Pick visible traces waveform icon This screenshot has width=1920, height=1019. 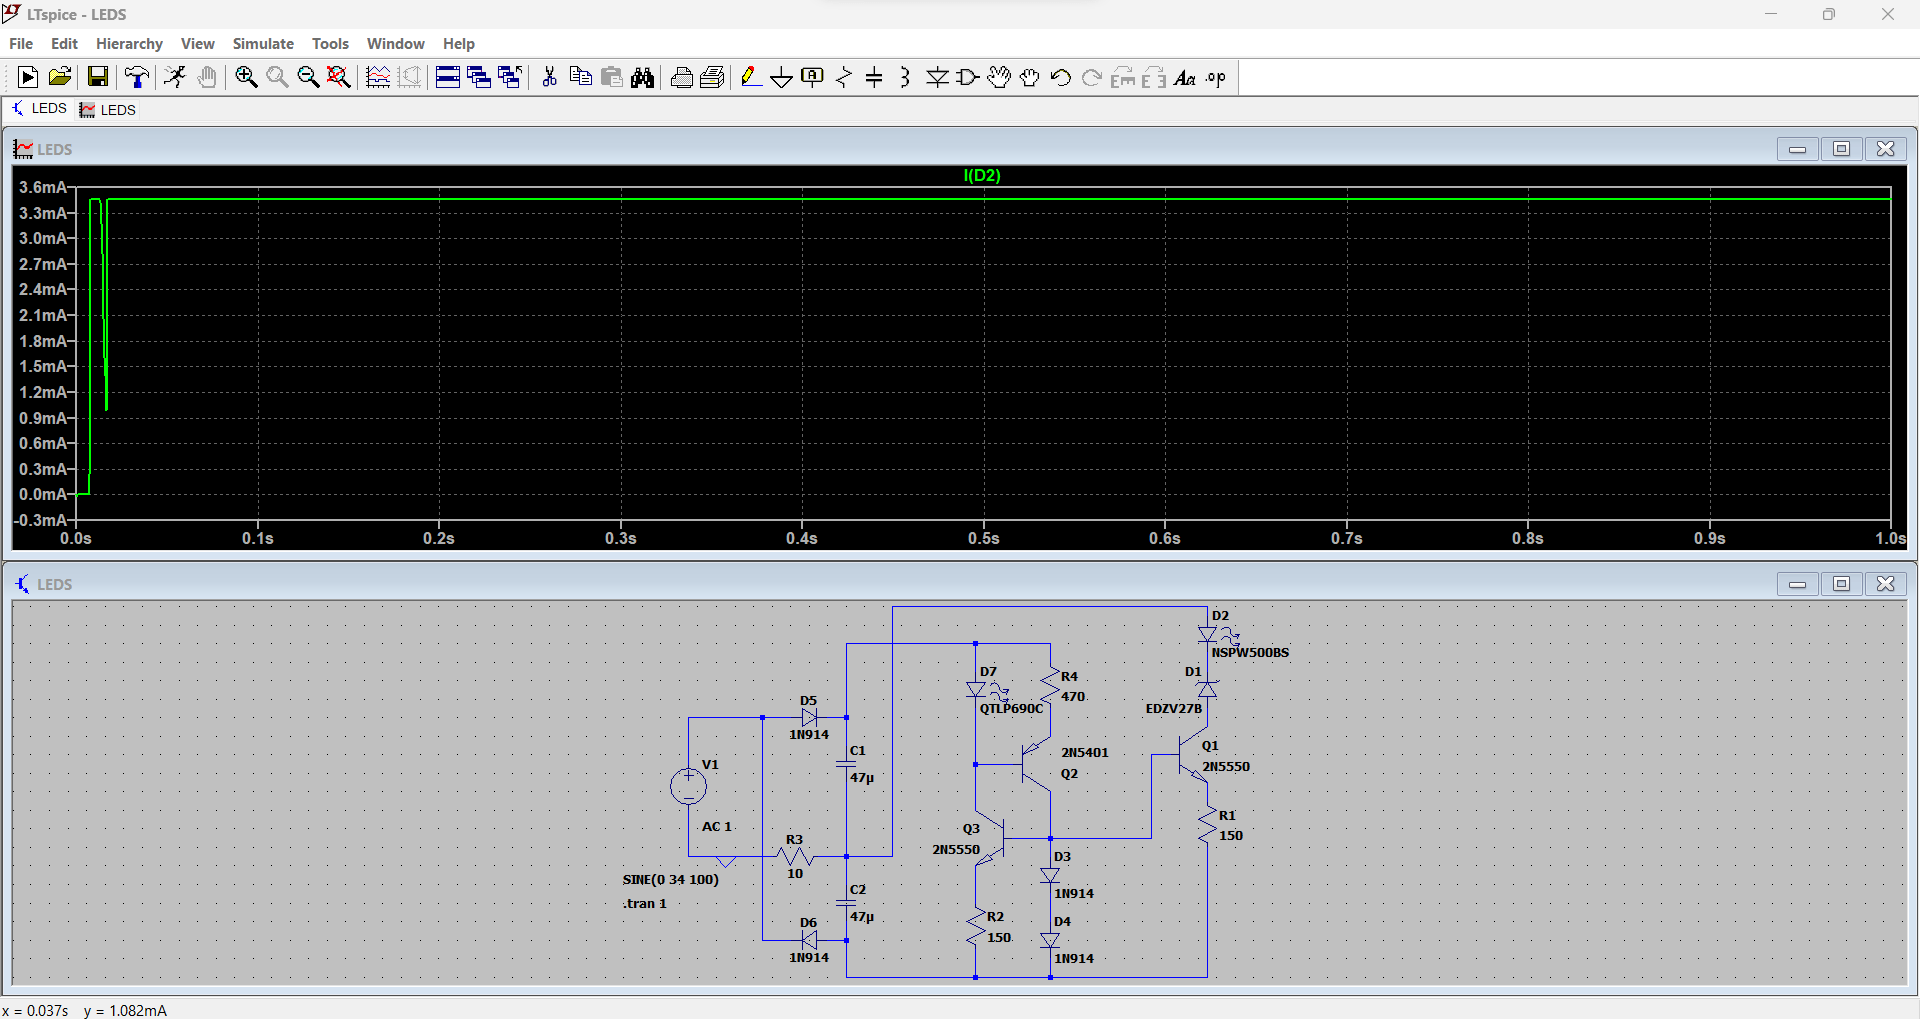[x=378, y=77]
